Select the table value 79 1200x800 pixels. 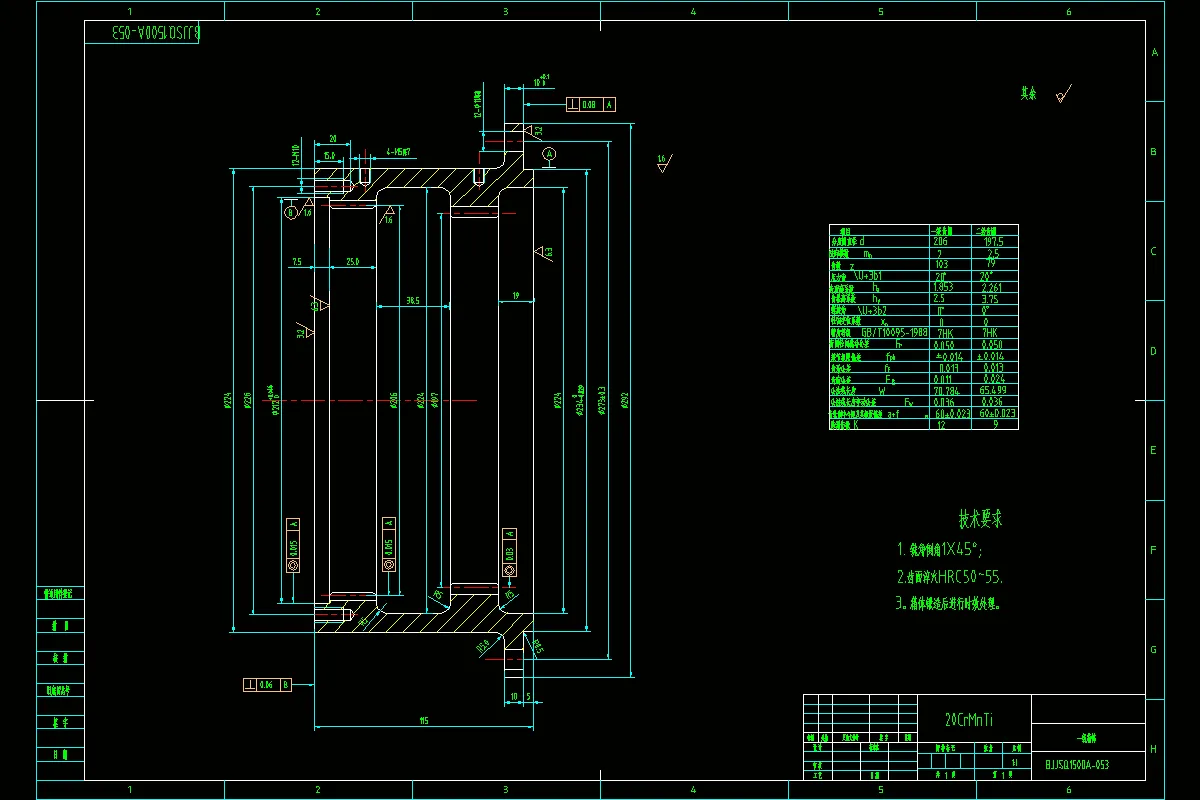coord(993,264)
